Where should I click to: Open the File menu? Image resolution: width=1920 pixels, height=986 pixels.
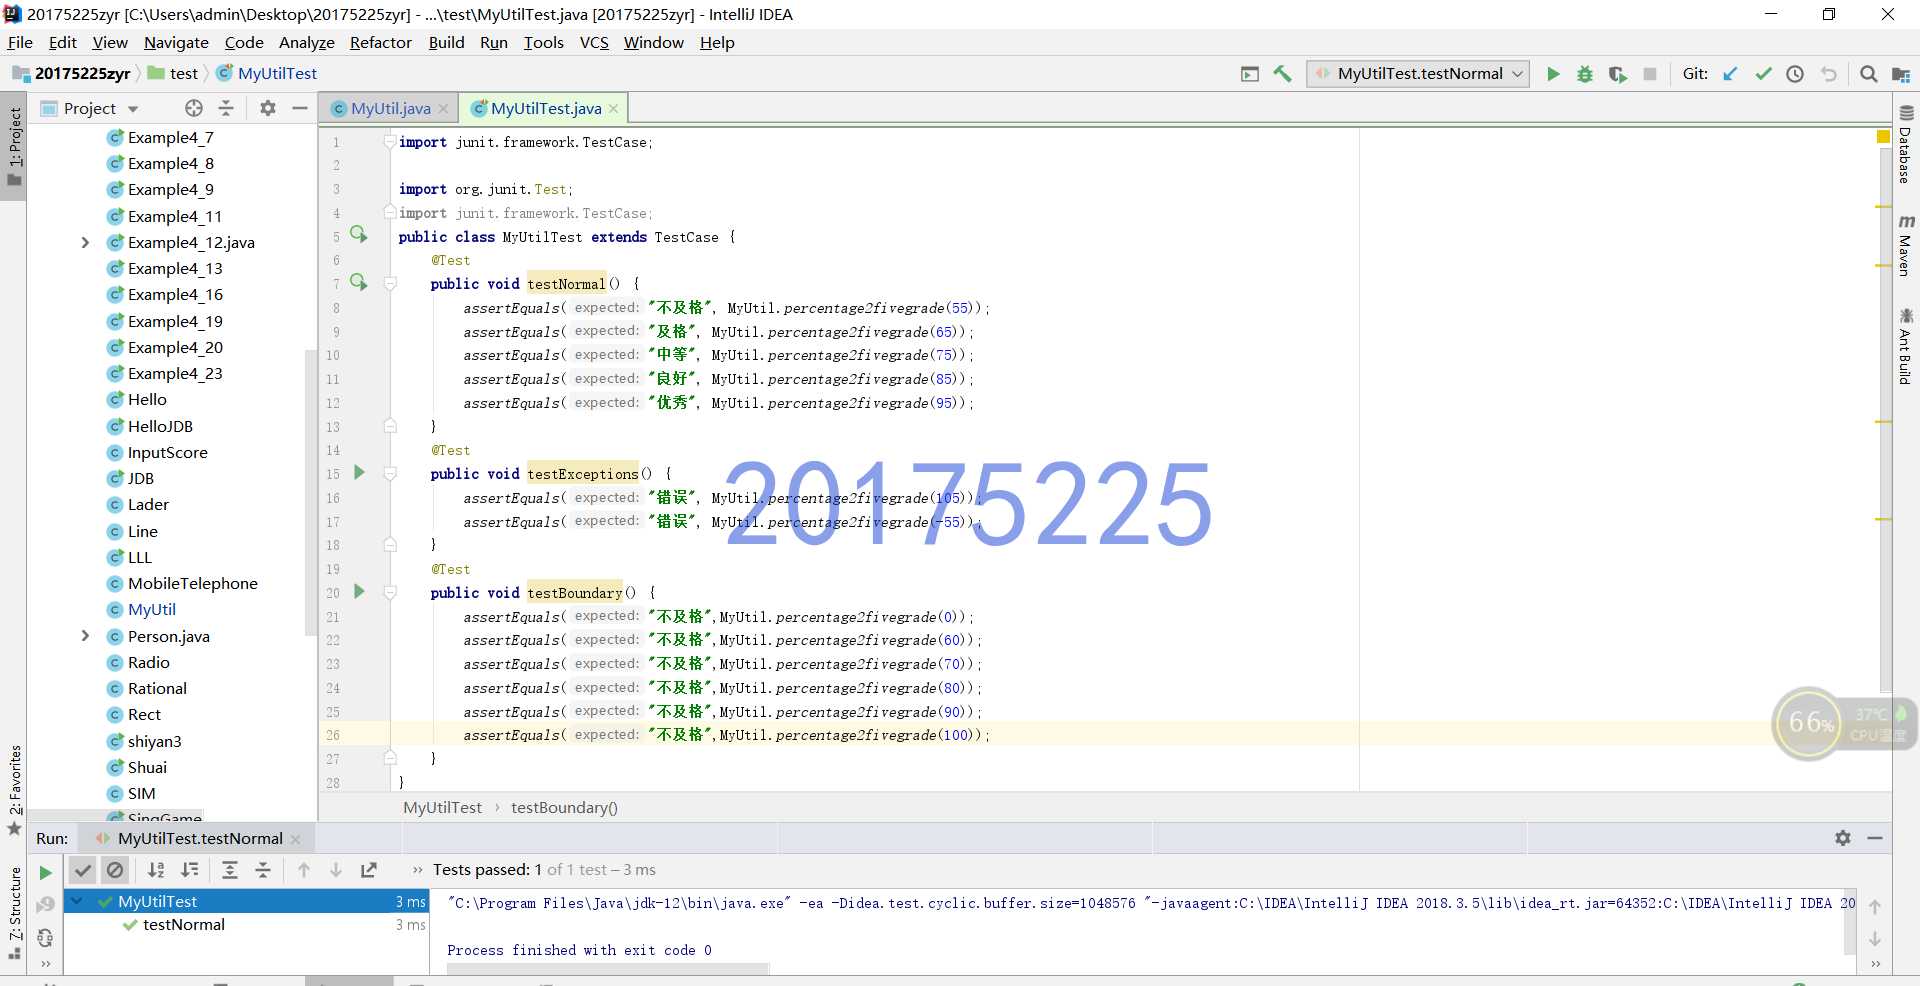click(20, 42)
